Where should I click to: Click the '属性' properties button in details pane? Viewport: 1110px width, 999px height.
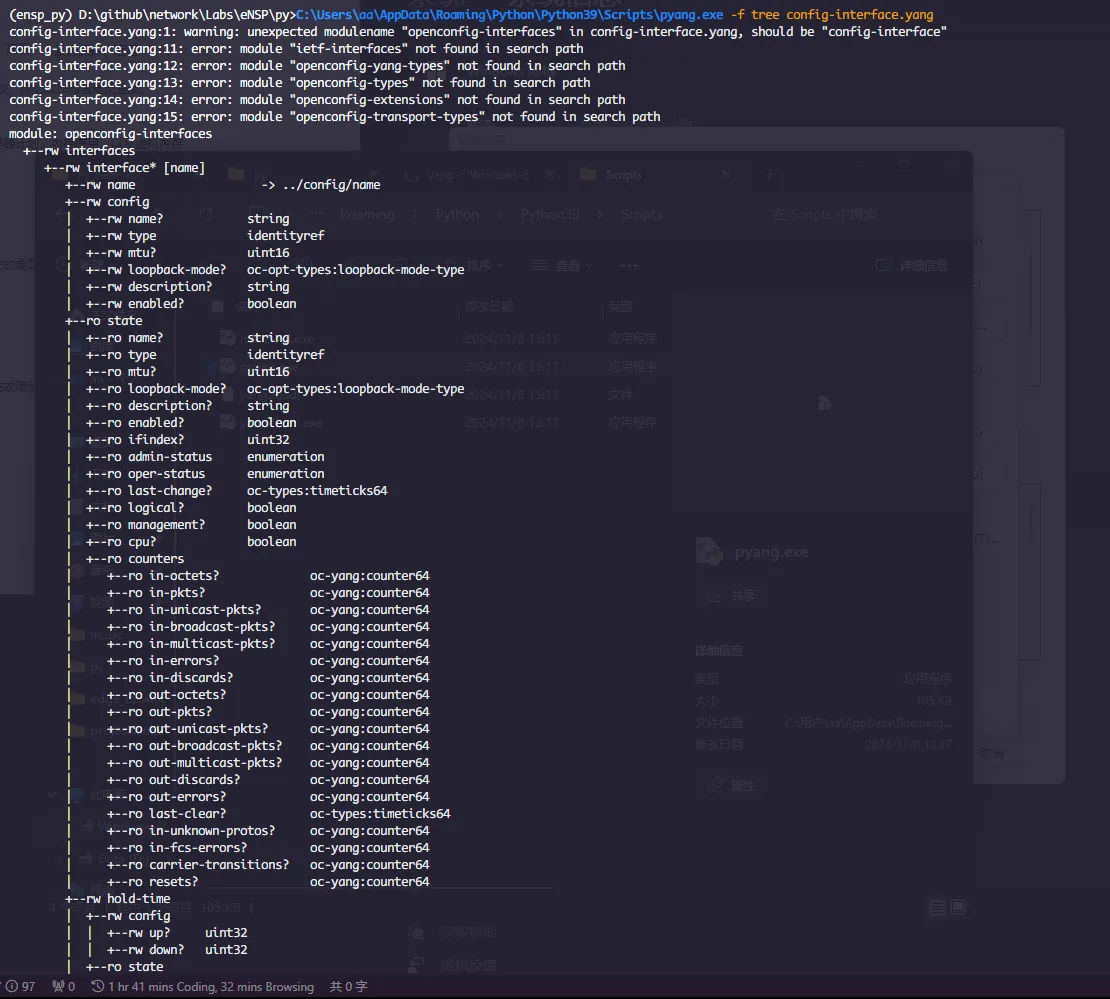[x=733, y=784]
